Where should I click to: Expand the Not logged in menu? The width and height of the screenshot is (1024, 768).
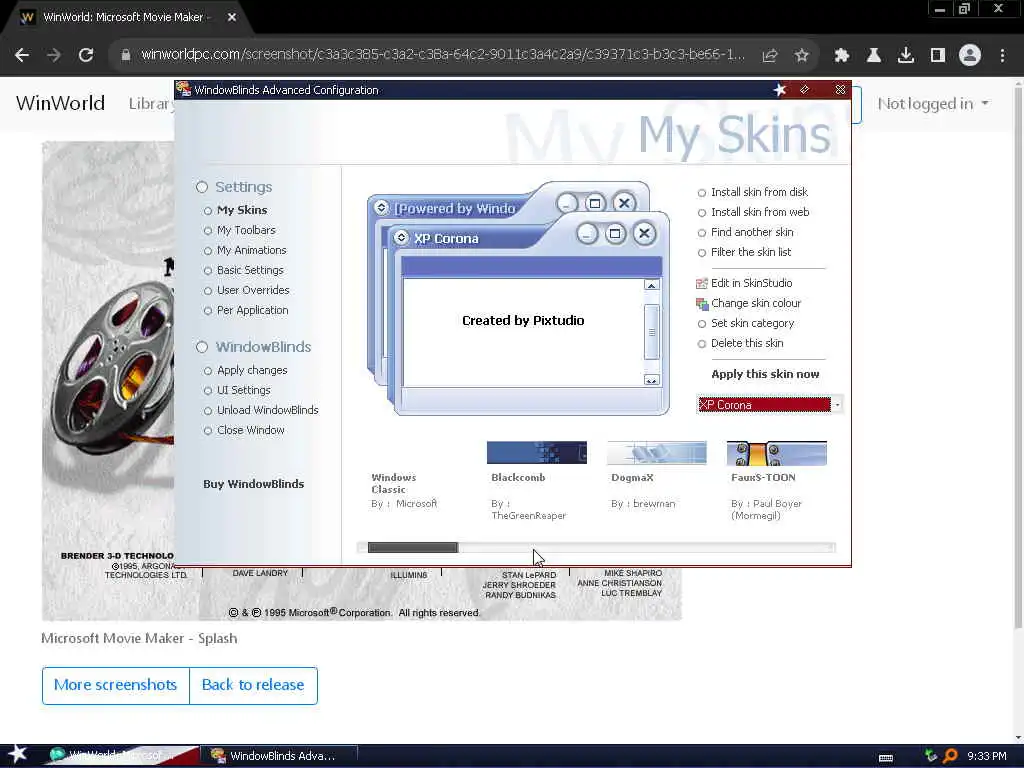[x=933, y=104]
